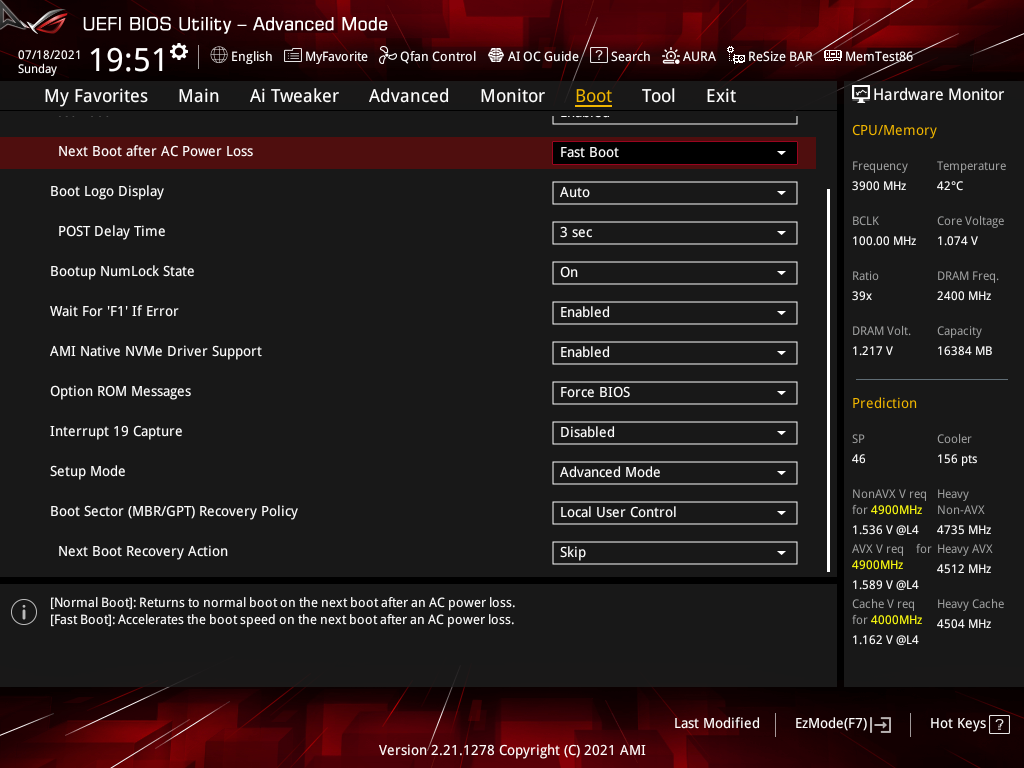Change Next Boot after AC Power Loss setting
The height and width of the screenshot is (768, 1024).
(674, 152)
